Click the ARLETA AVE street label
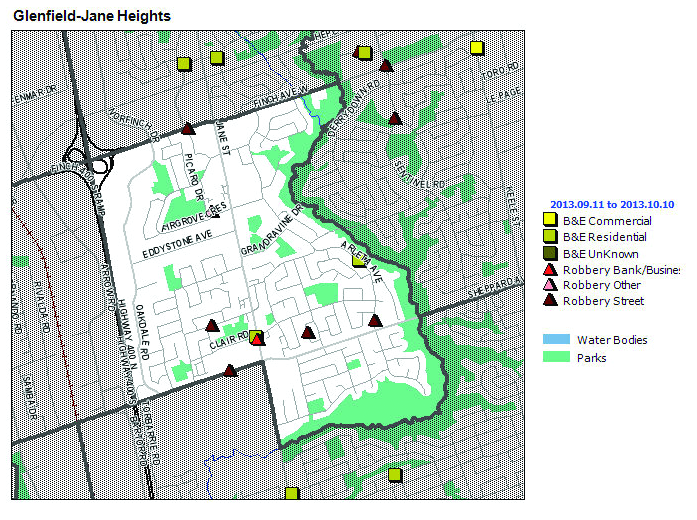The image size is (697, 520). point(362,262)
